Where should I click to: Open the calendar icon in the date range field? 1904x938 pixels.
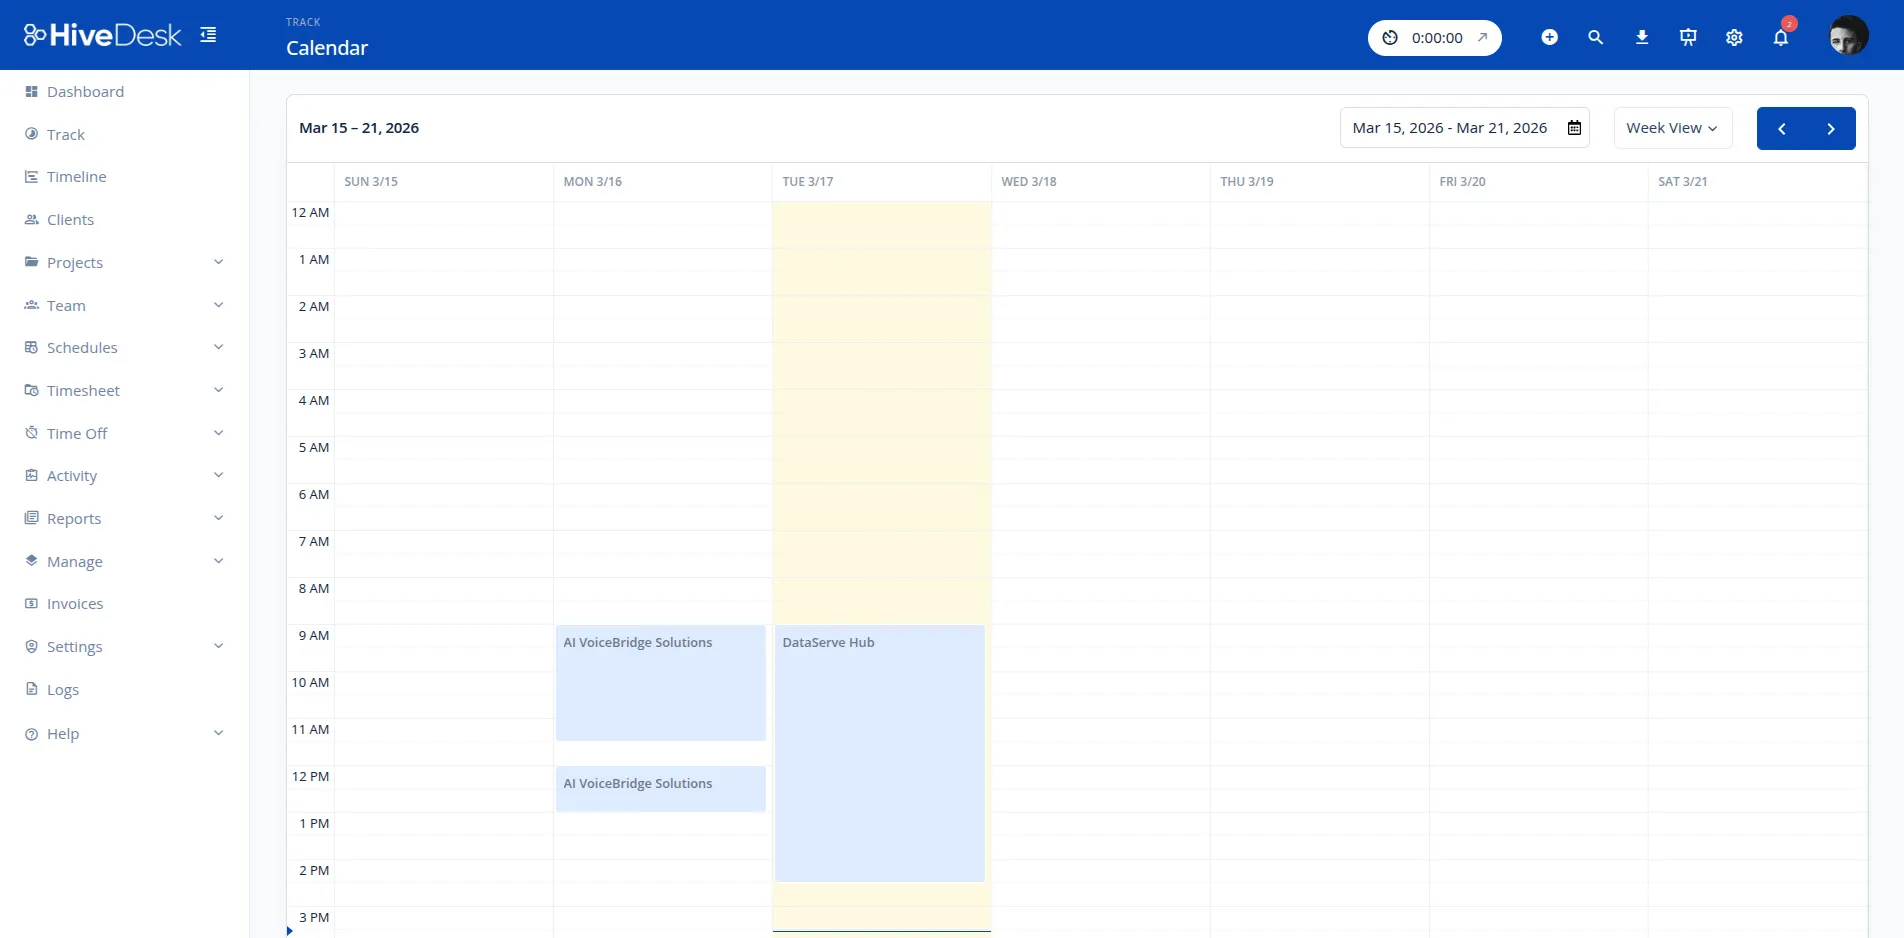click(1574, 127)
